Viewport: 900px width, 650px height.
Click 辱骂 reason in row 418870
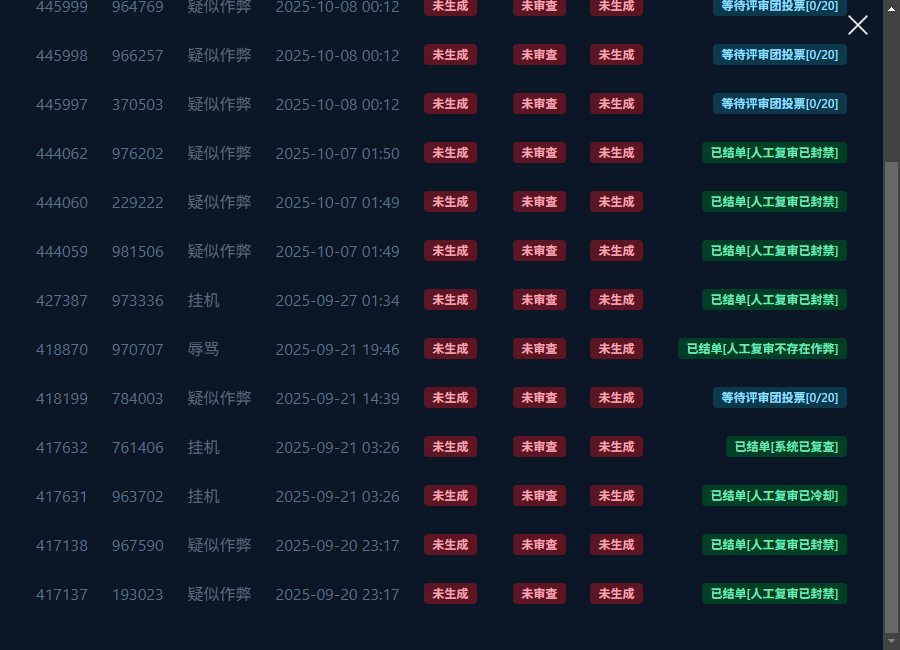point(203,349)
